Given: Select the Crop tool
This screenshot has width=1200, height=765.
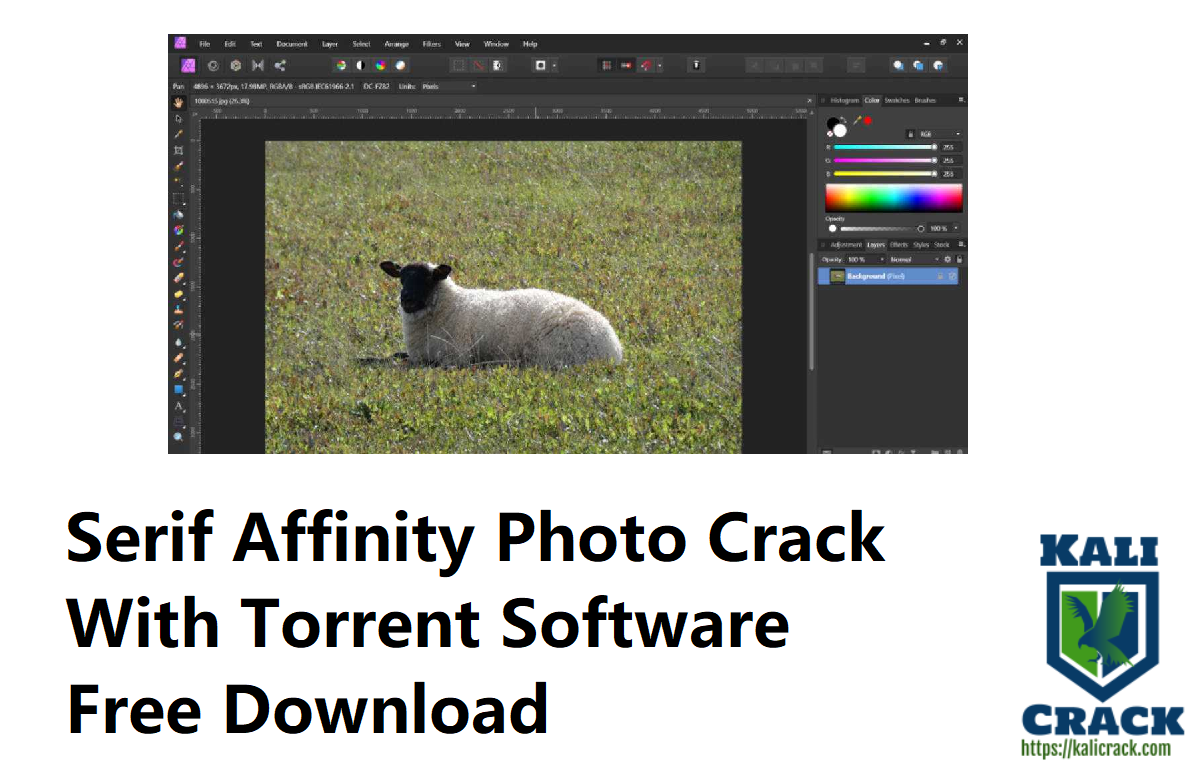Looking at the screenshot, I should tap(179, 151).
